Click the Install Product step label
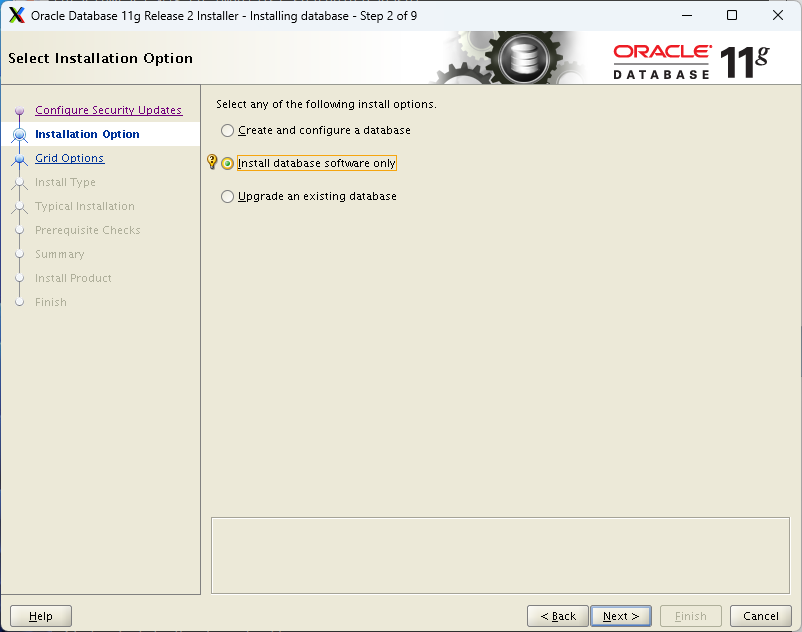This screenshot has width=802, height=632. 73,278
